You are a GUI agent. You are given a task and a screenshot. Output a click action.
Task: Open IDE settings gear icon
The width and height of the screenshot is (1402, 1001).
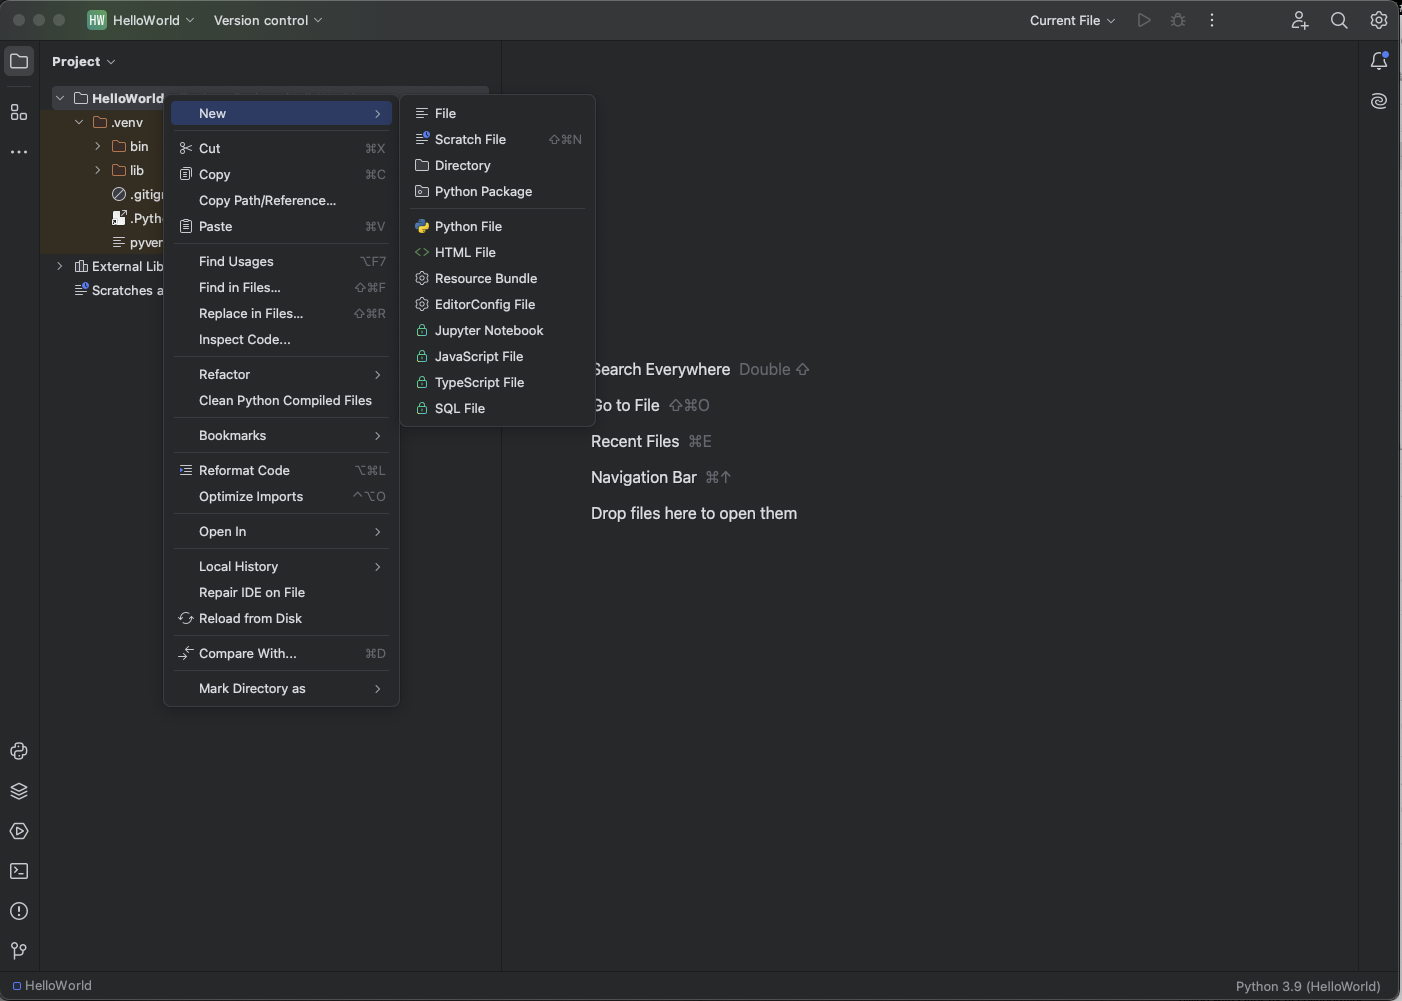[1379, 20]
